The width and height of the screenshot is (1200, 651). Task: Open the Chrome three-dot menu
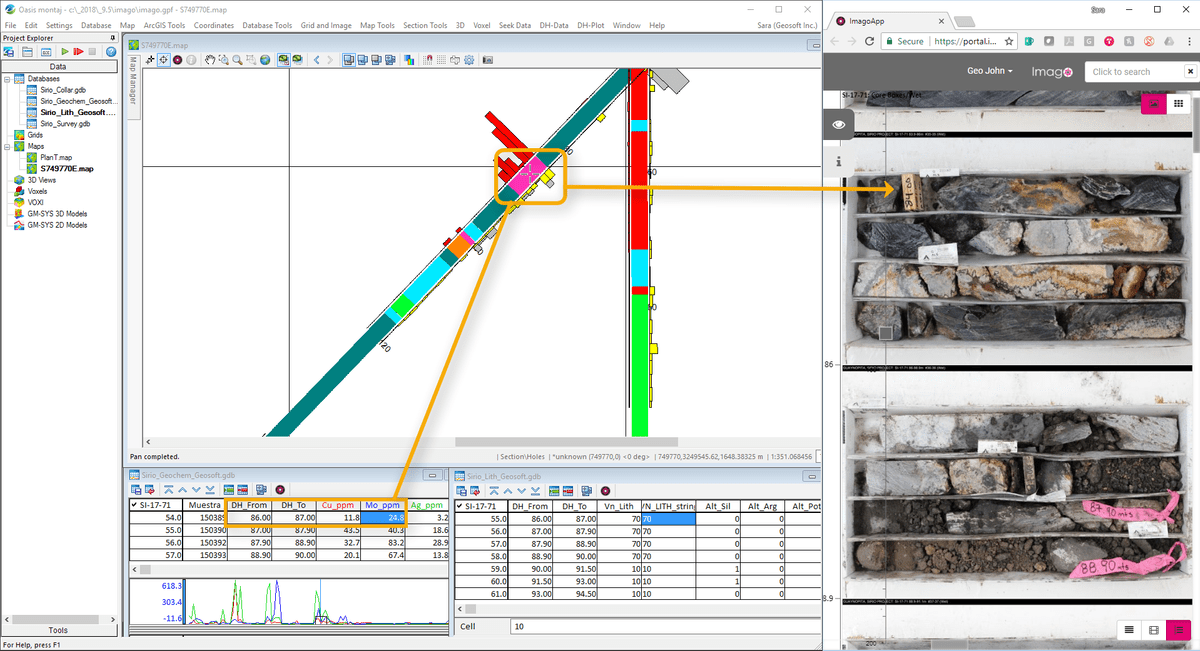[1189, 42]
